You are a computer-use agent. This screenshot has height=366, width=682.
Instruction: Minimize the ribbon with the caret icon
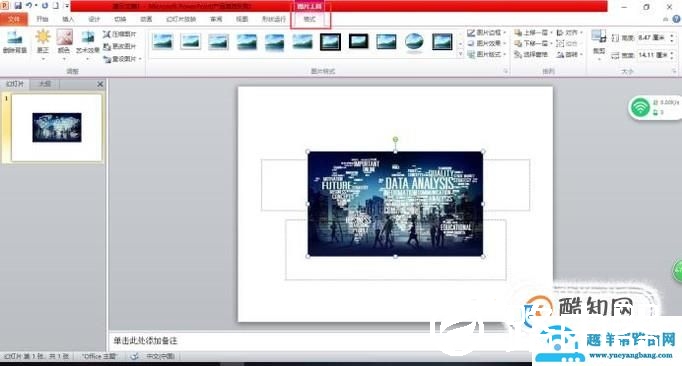pos(665,19)
